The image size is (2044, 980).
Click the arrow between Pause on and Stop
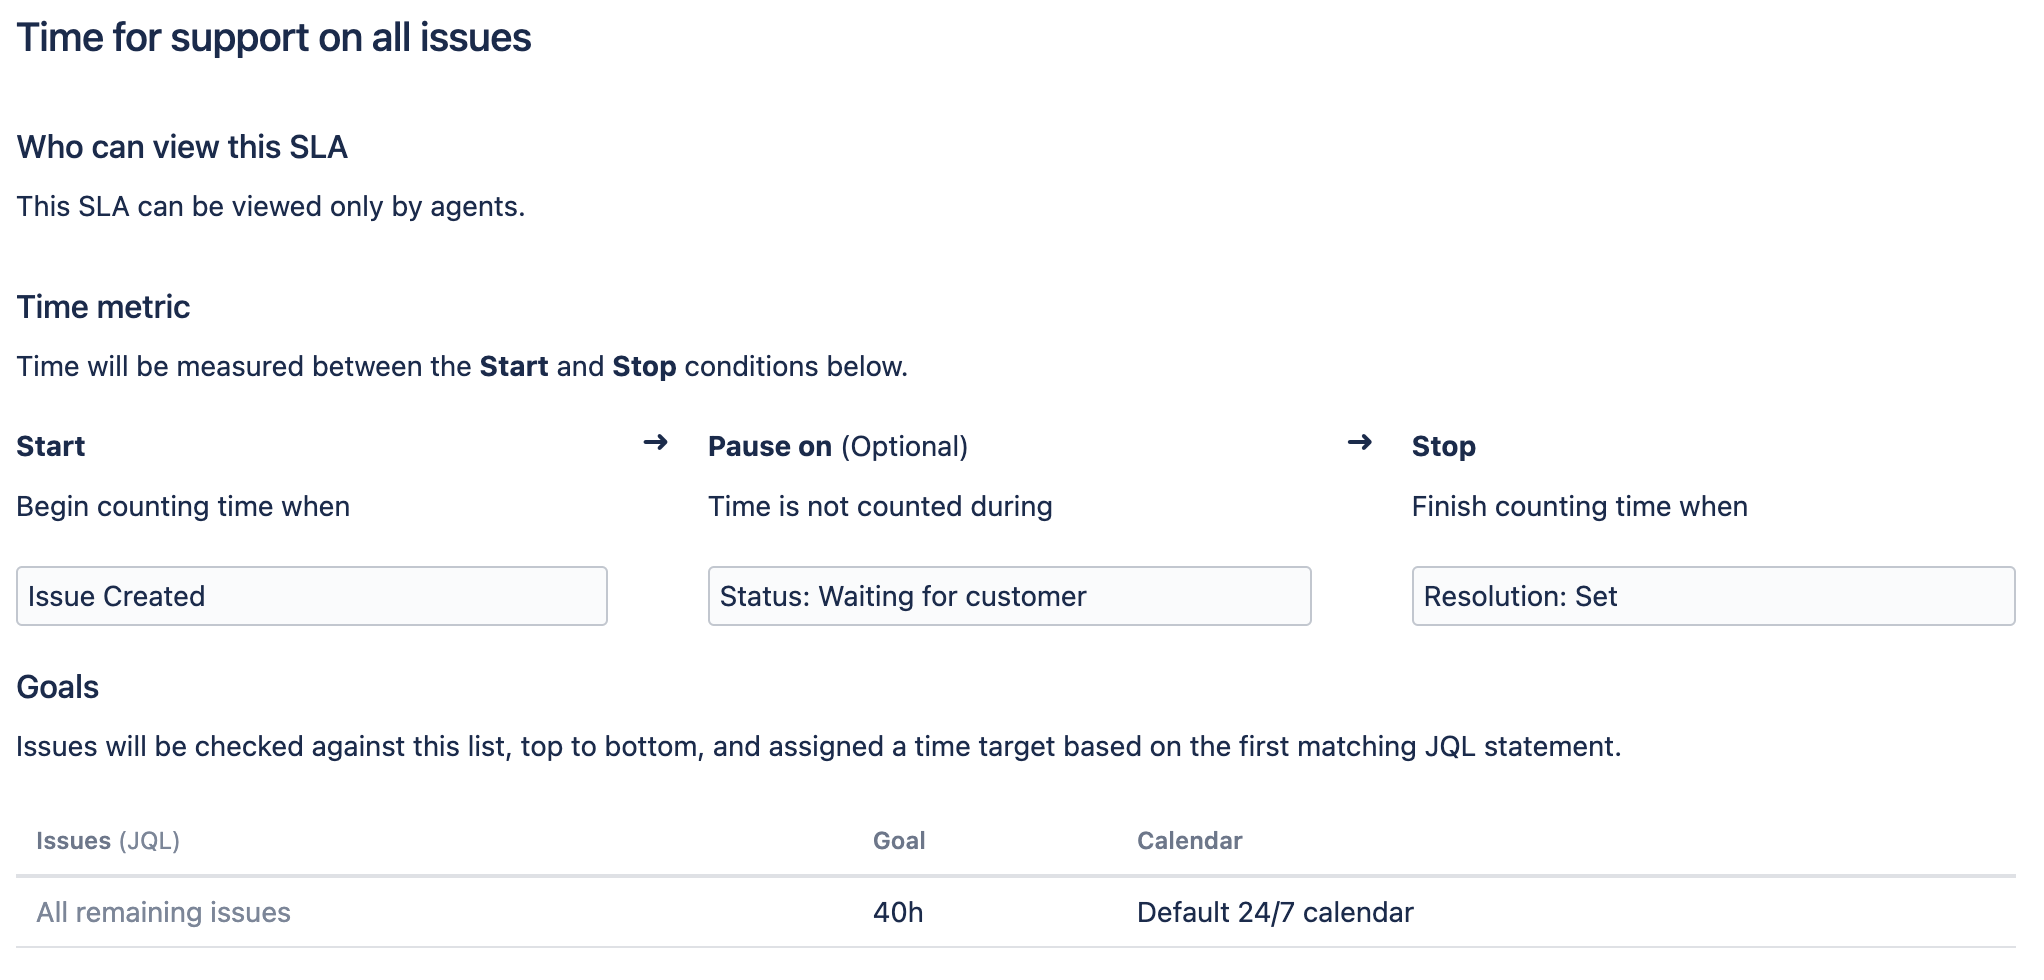(1359, 442)
